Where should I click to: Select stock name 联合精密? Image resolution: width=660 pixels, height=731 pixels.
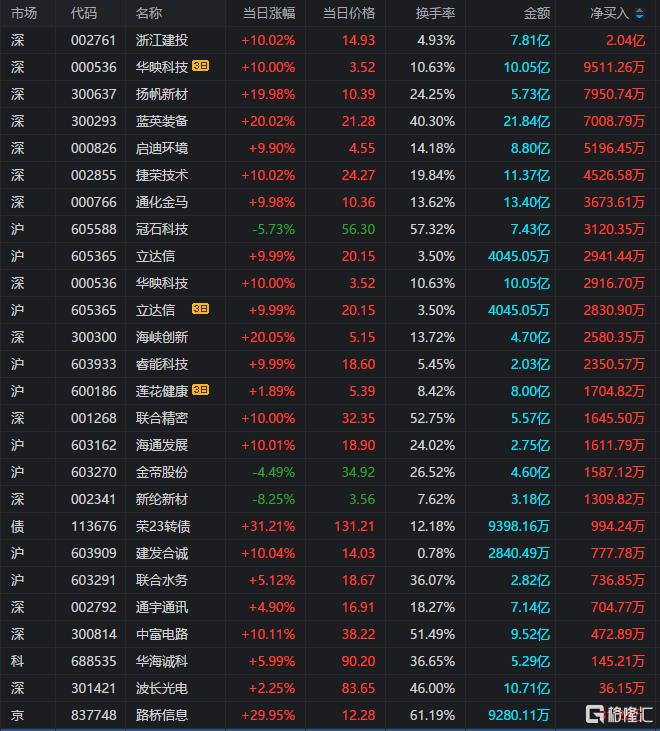pos(162,419)
